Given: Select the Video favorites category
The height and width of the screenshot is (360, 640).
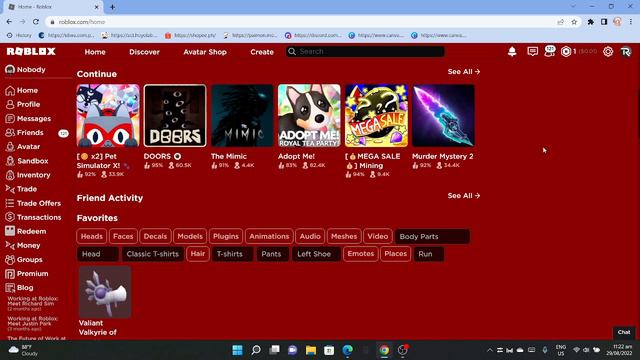Looking at the screenshot, I should tap(378, 236).
